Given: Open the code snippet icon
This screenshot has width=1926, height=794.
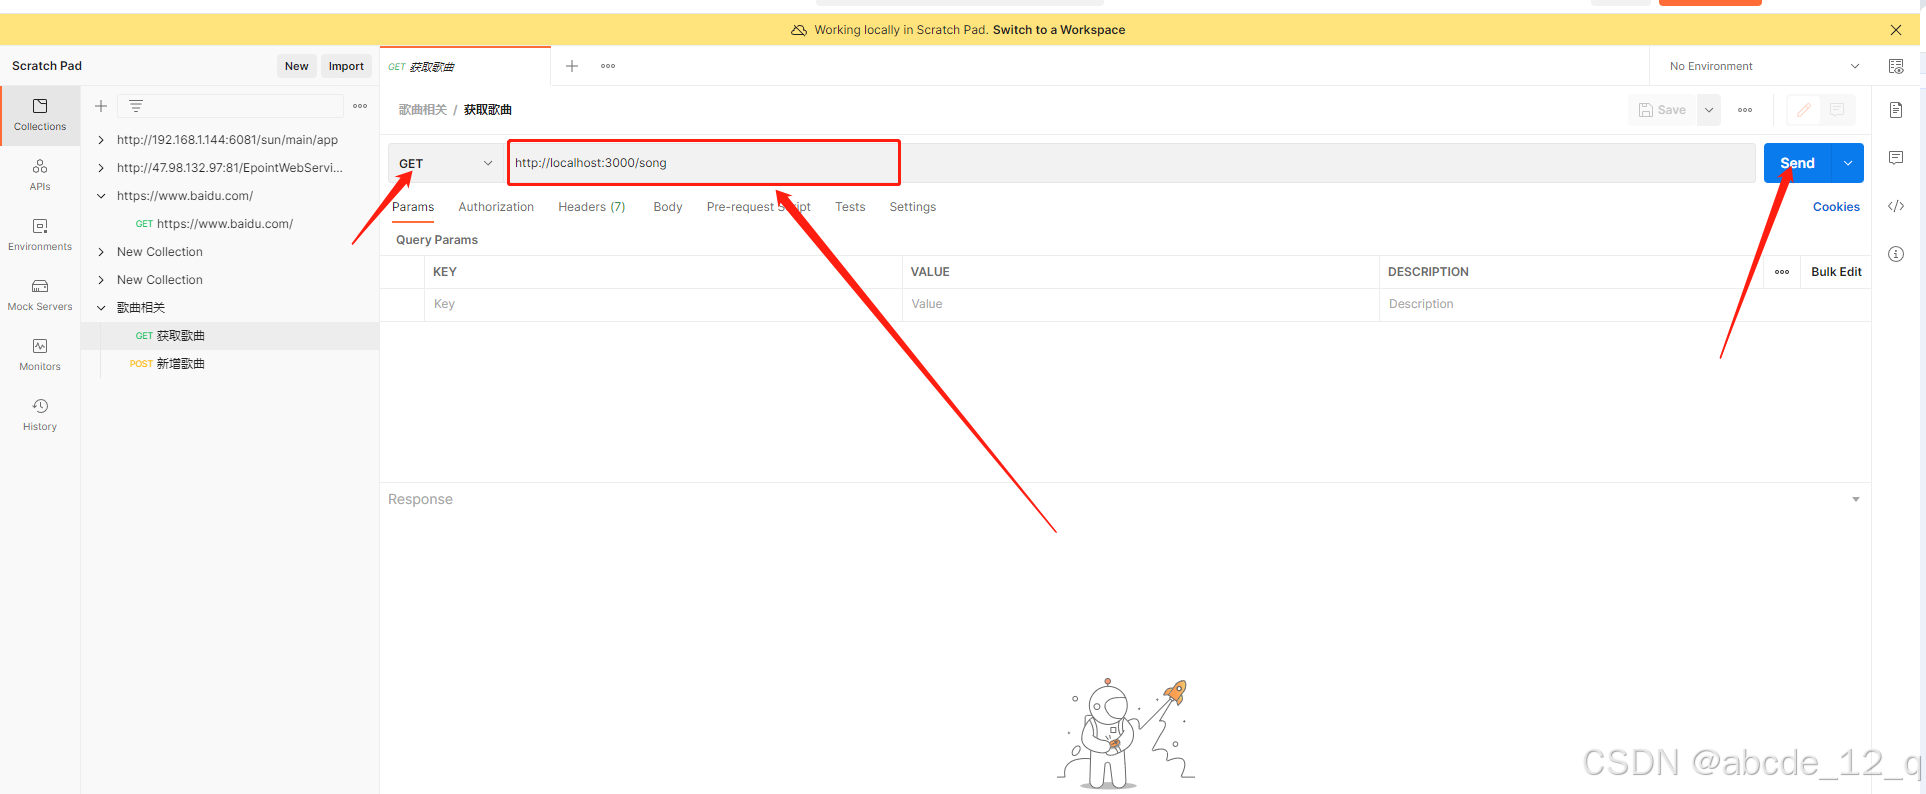Looking at the screenshot, I should click(1896, 206).
